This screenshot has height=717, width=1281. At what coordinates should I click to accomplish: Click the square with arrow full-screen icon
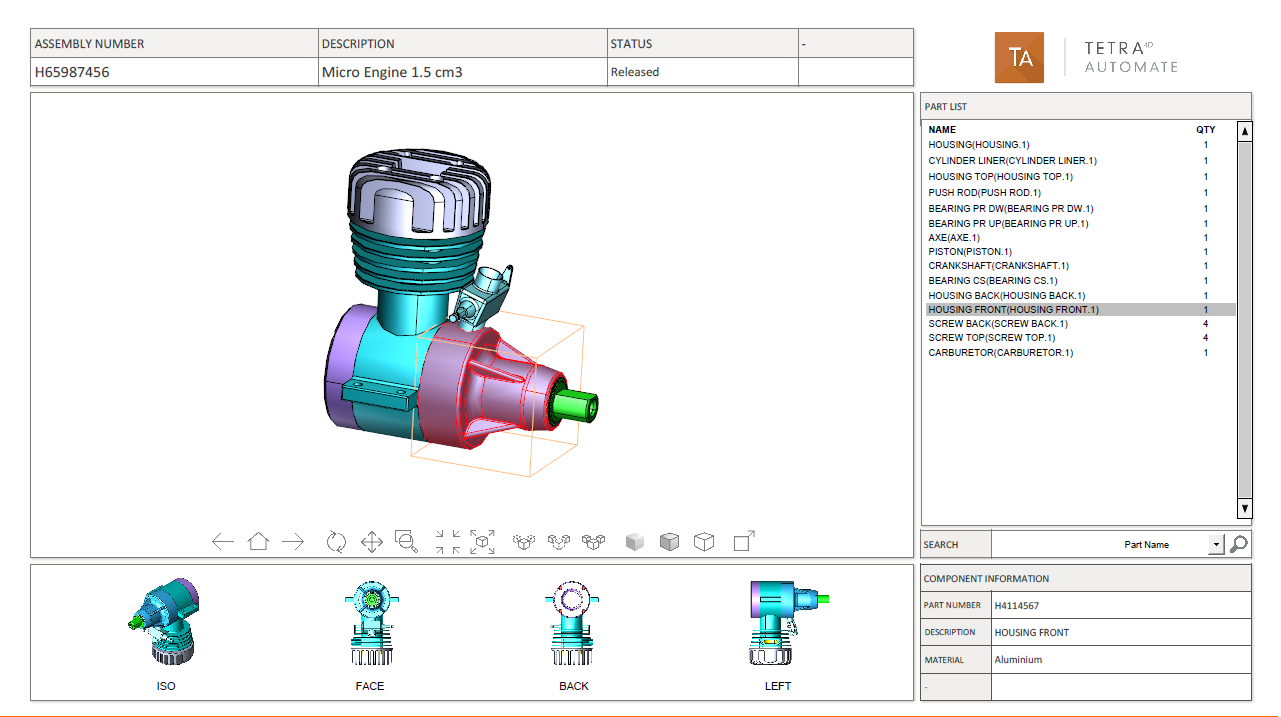[x=744, y=541]
